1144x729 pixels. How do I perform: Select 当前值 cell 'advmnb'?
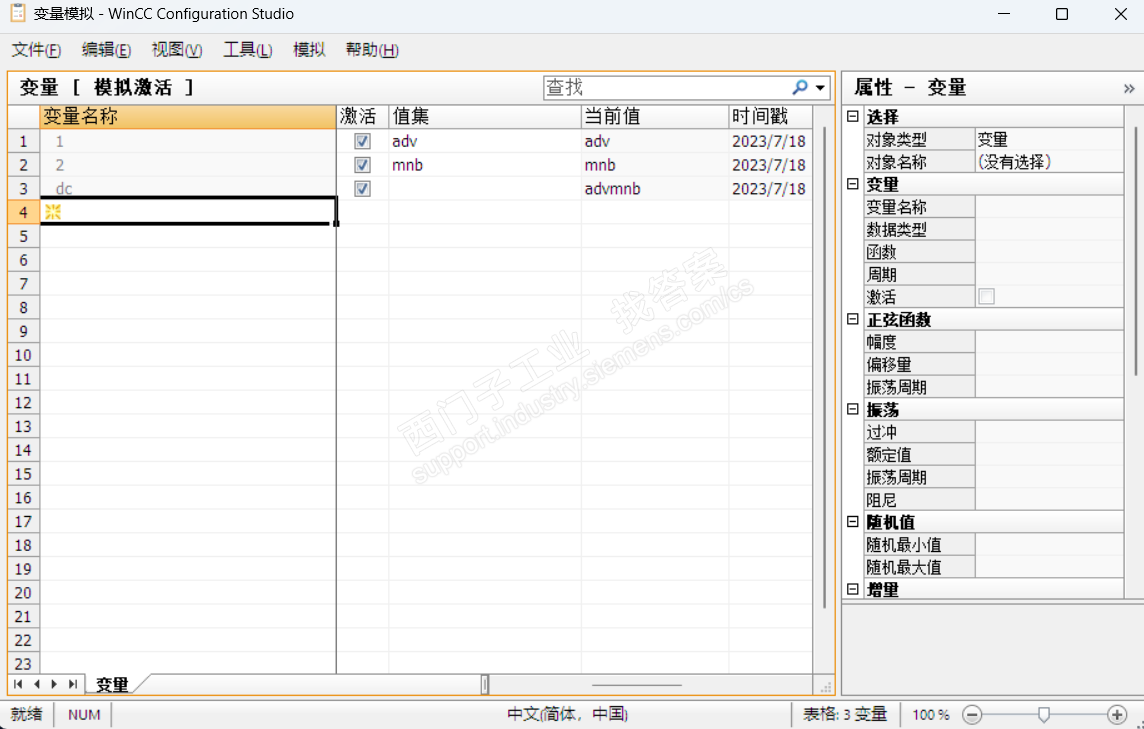(655, 188)
